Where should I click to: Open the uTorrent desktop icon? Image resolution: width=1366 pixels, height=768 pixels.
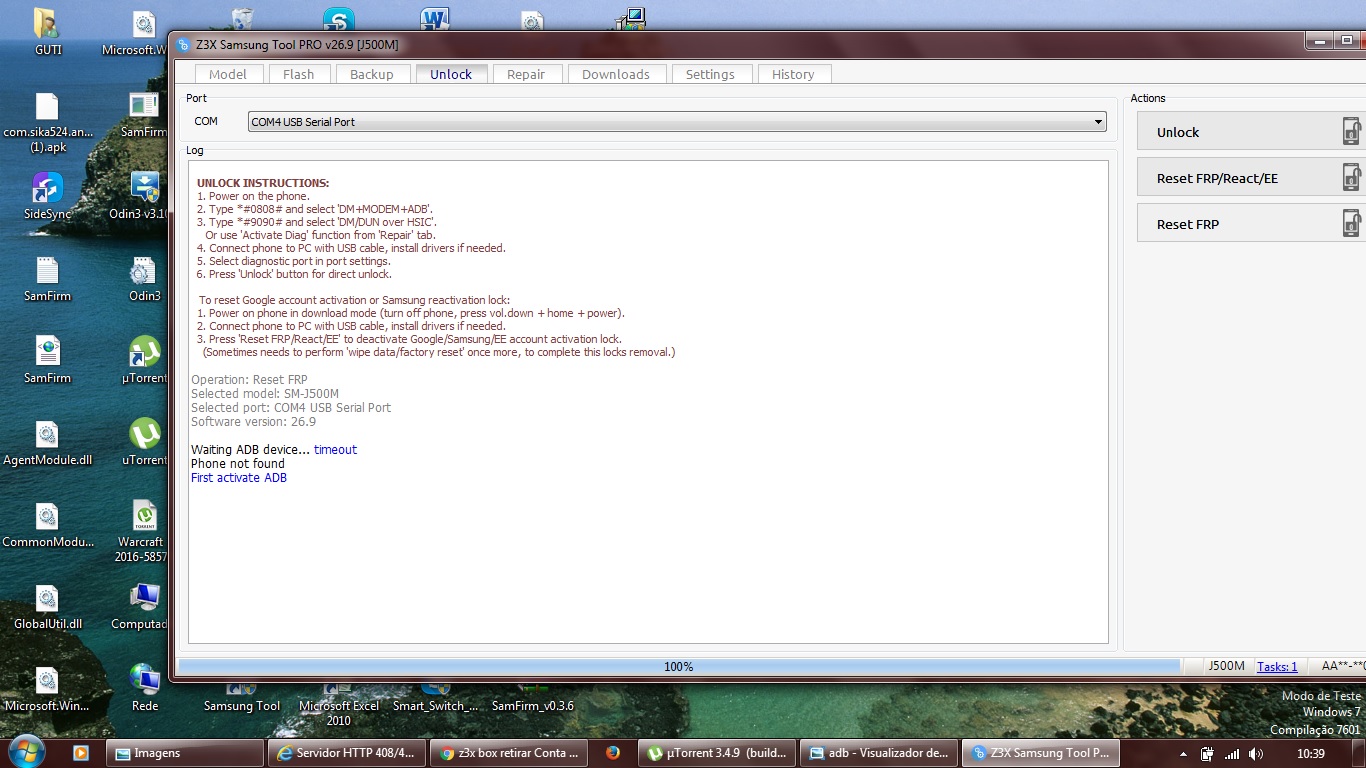tap(145, 442)
